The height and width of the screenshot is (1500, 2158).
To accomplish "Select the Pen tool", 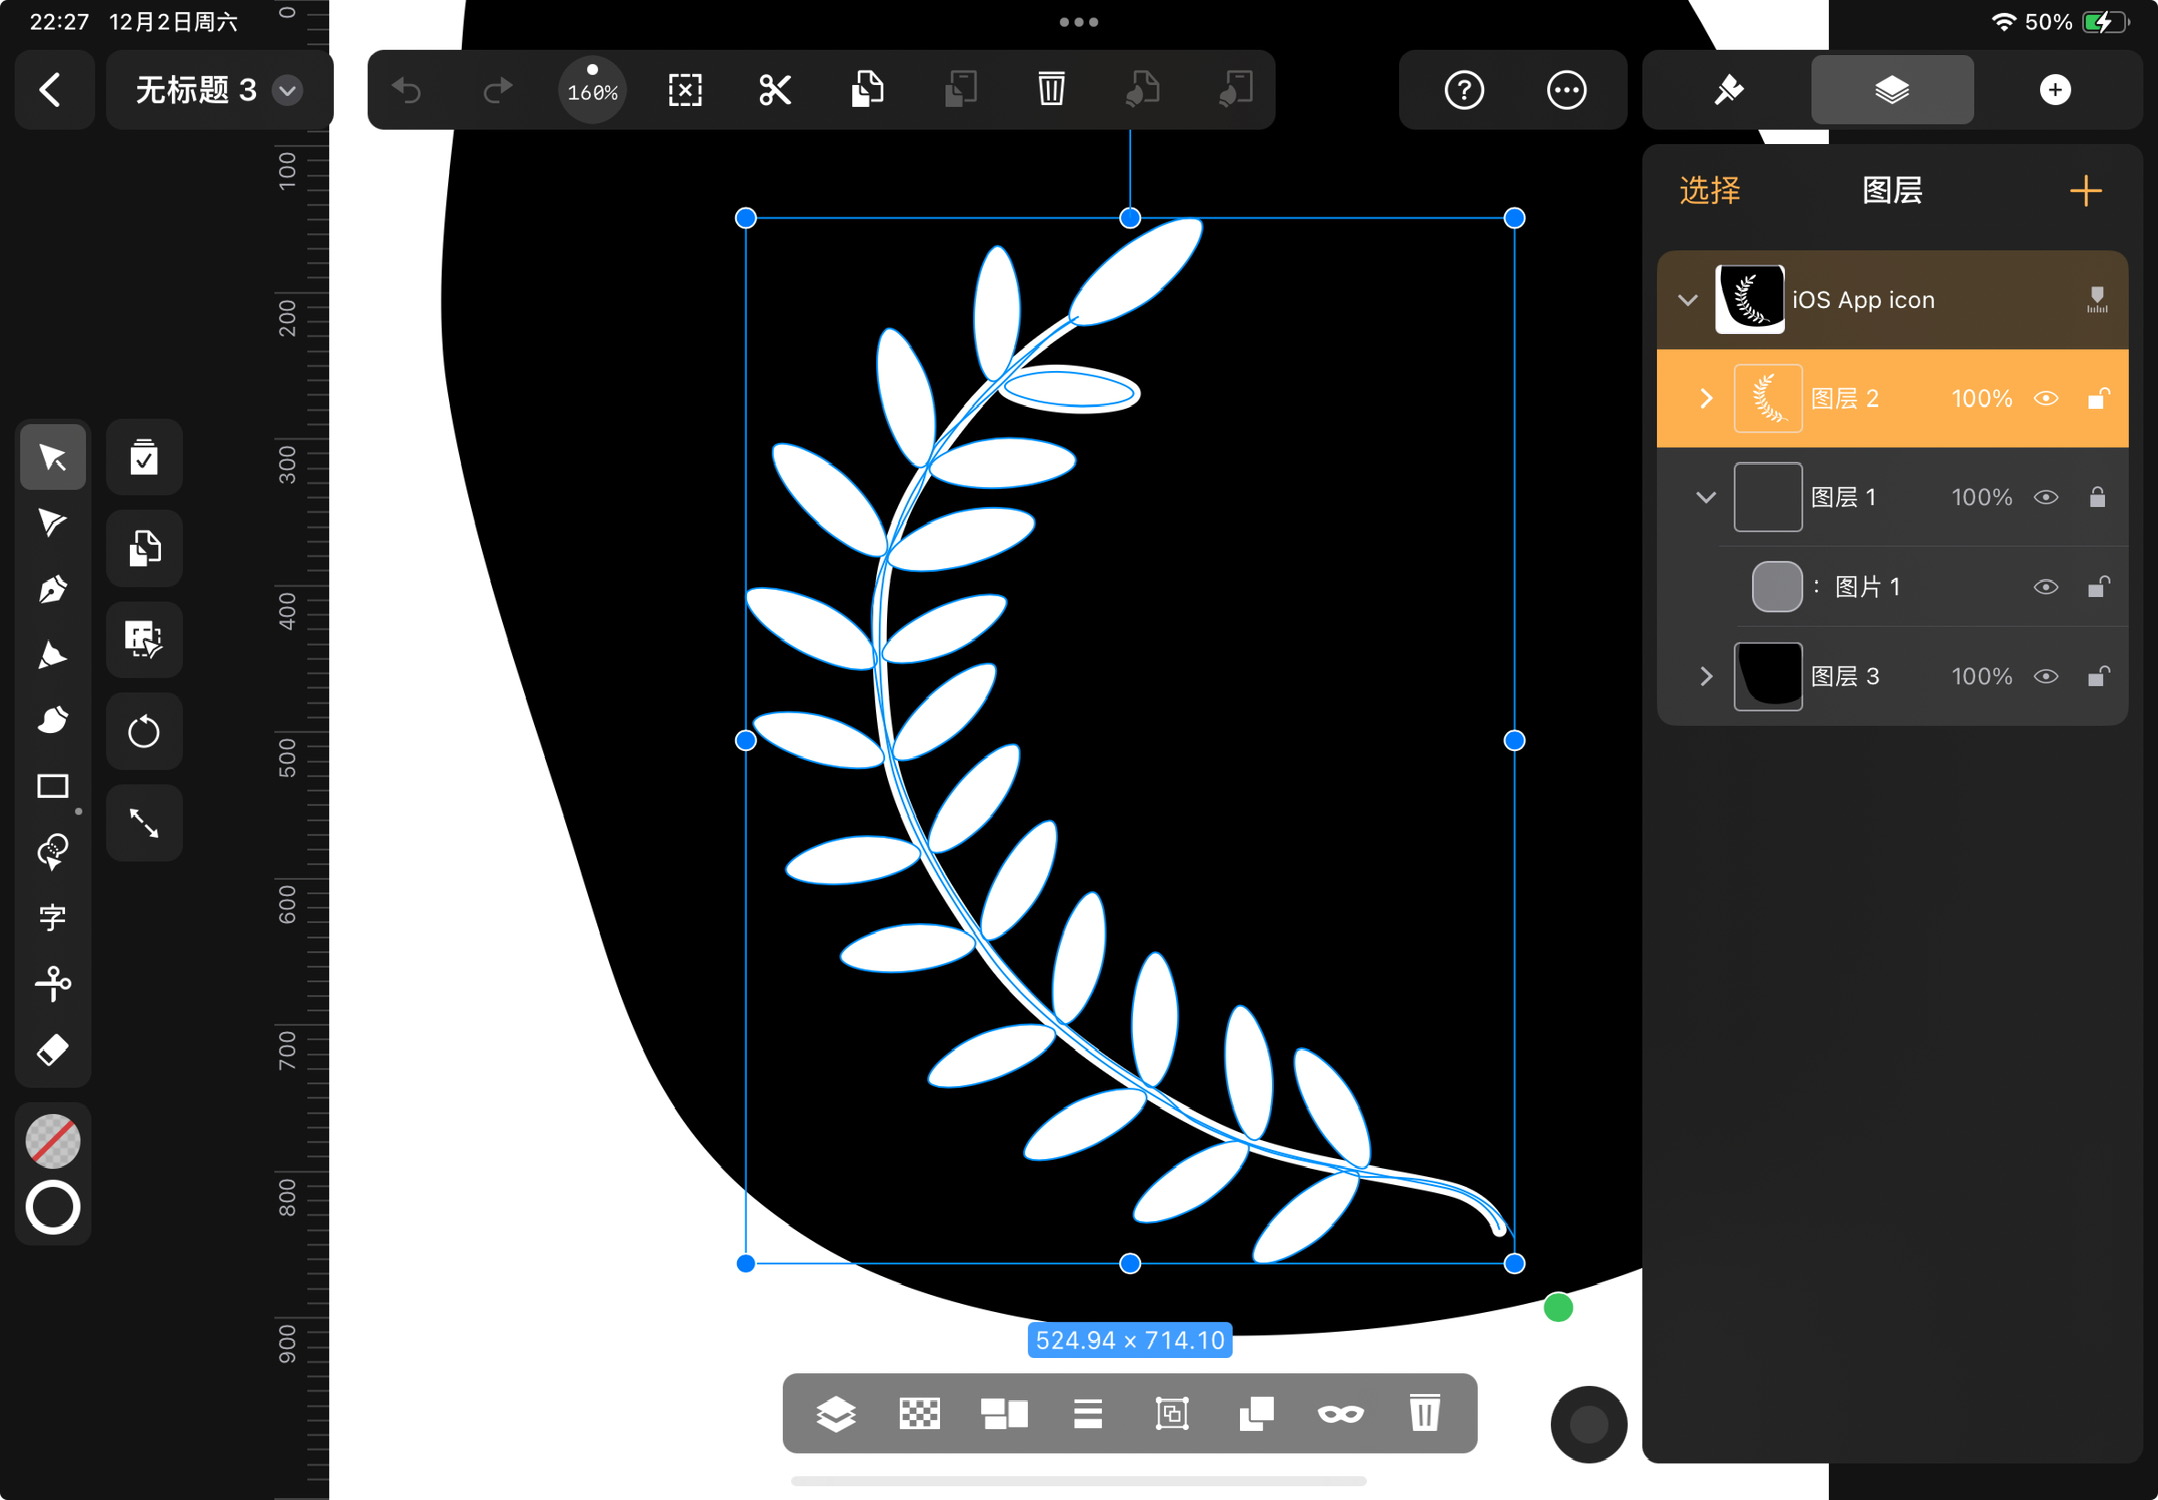I will tap(52, 589).
